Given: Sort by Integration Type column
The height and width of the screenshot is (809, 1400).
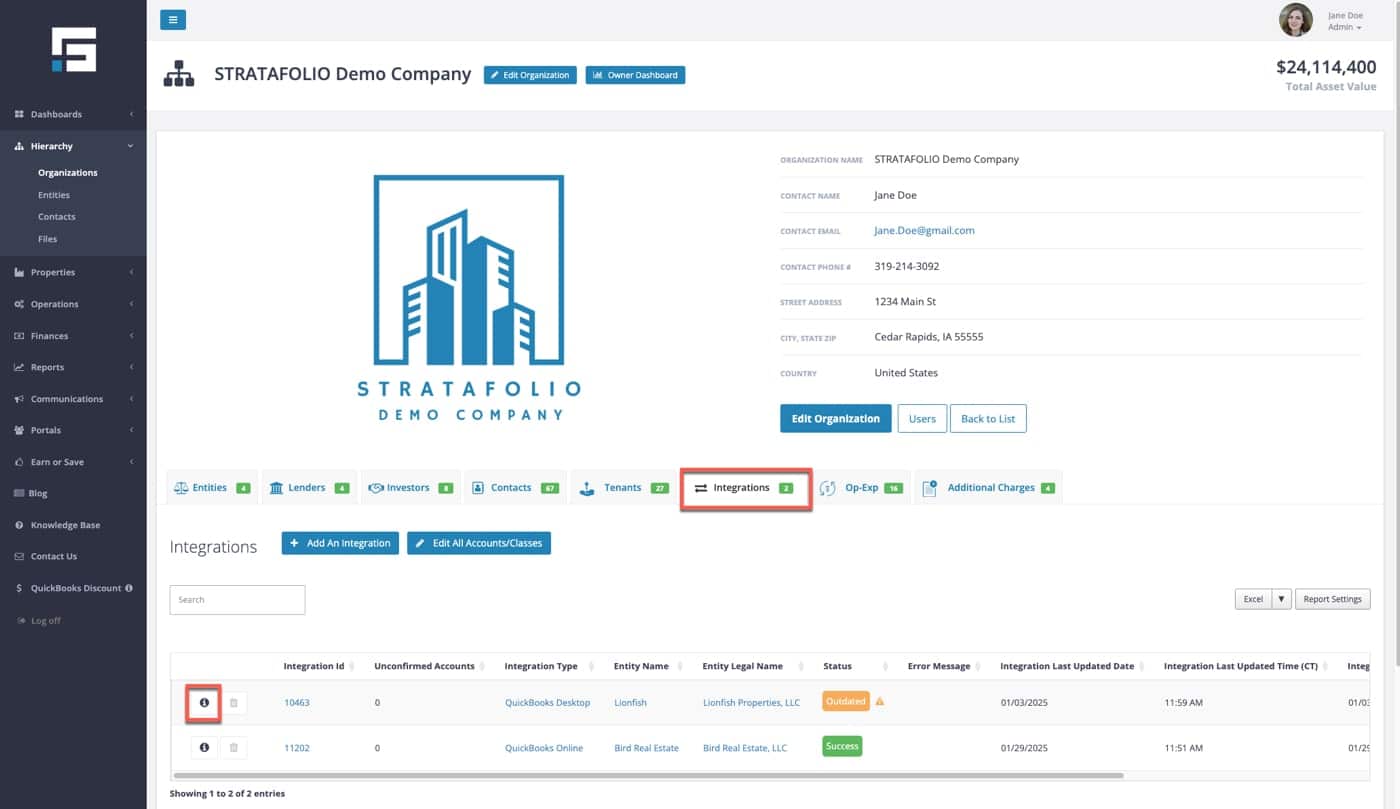Looking at the screenshot, I should 548,666.
